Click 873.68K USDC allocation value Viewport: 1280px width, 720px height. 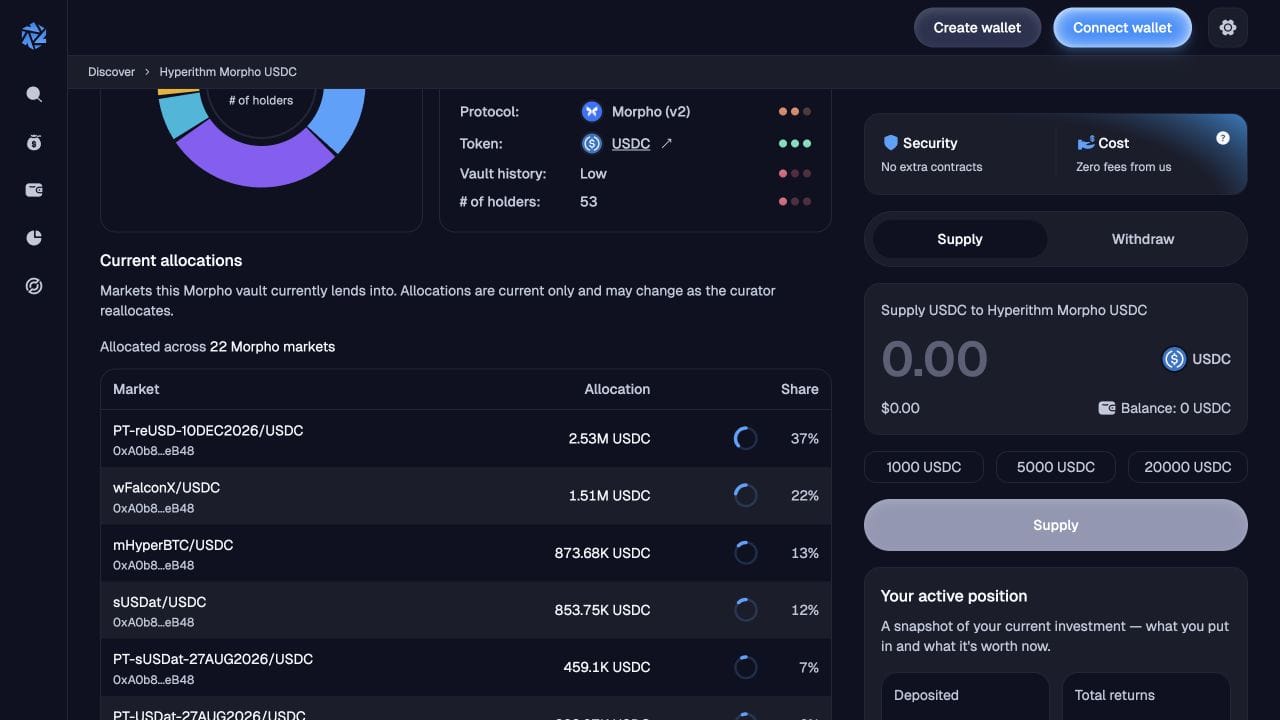pos(602,553)
